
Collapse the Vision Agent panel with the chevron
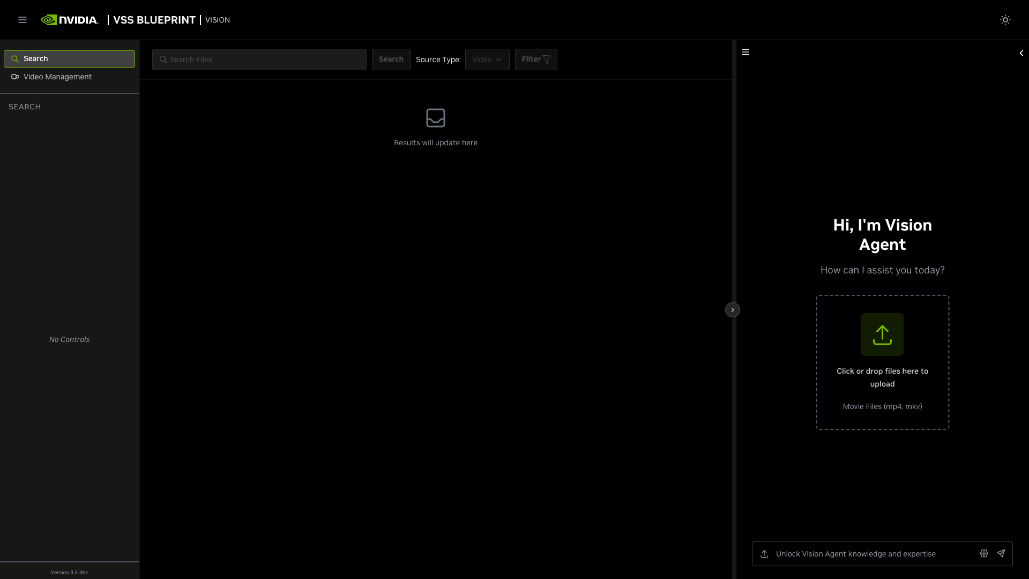(x=1021, y=53)
